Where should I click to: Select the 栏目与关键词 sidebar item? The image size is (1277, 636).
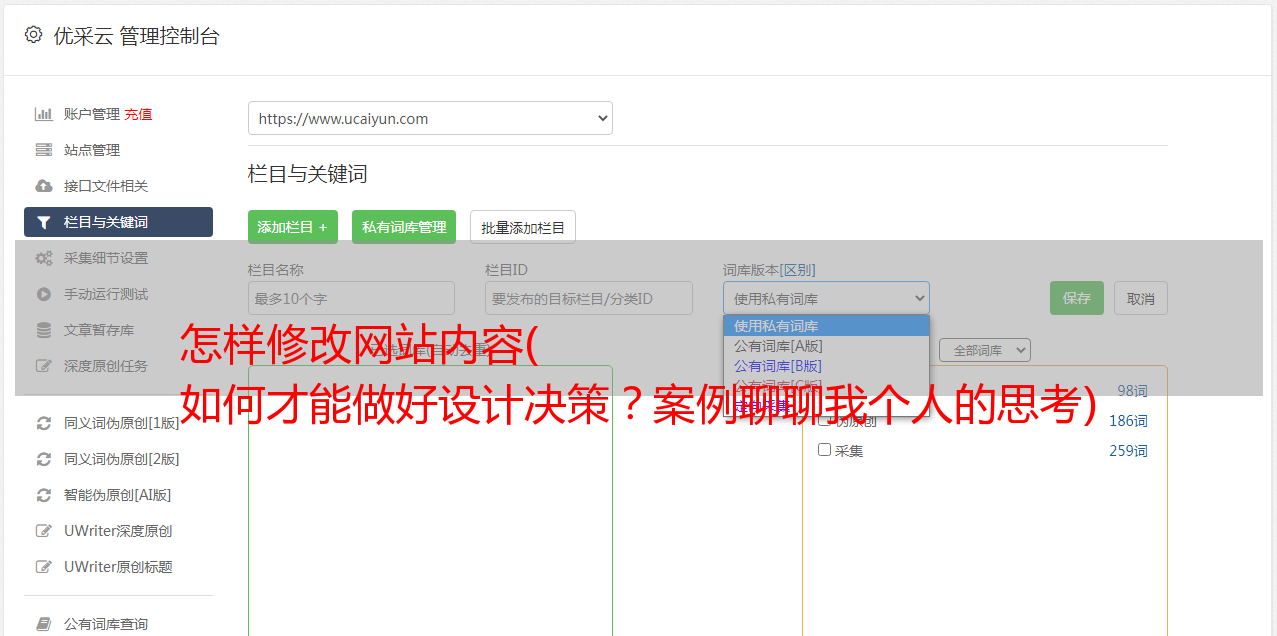pyautogui.click(x=118, y=222)
